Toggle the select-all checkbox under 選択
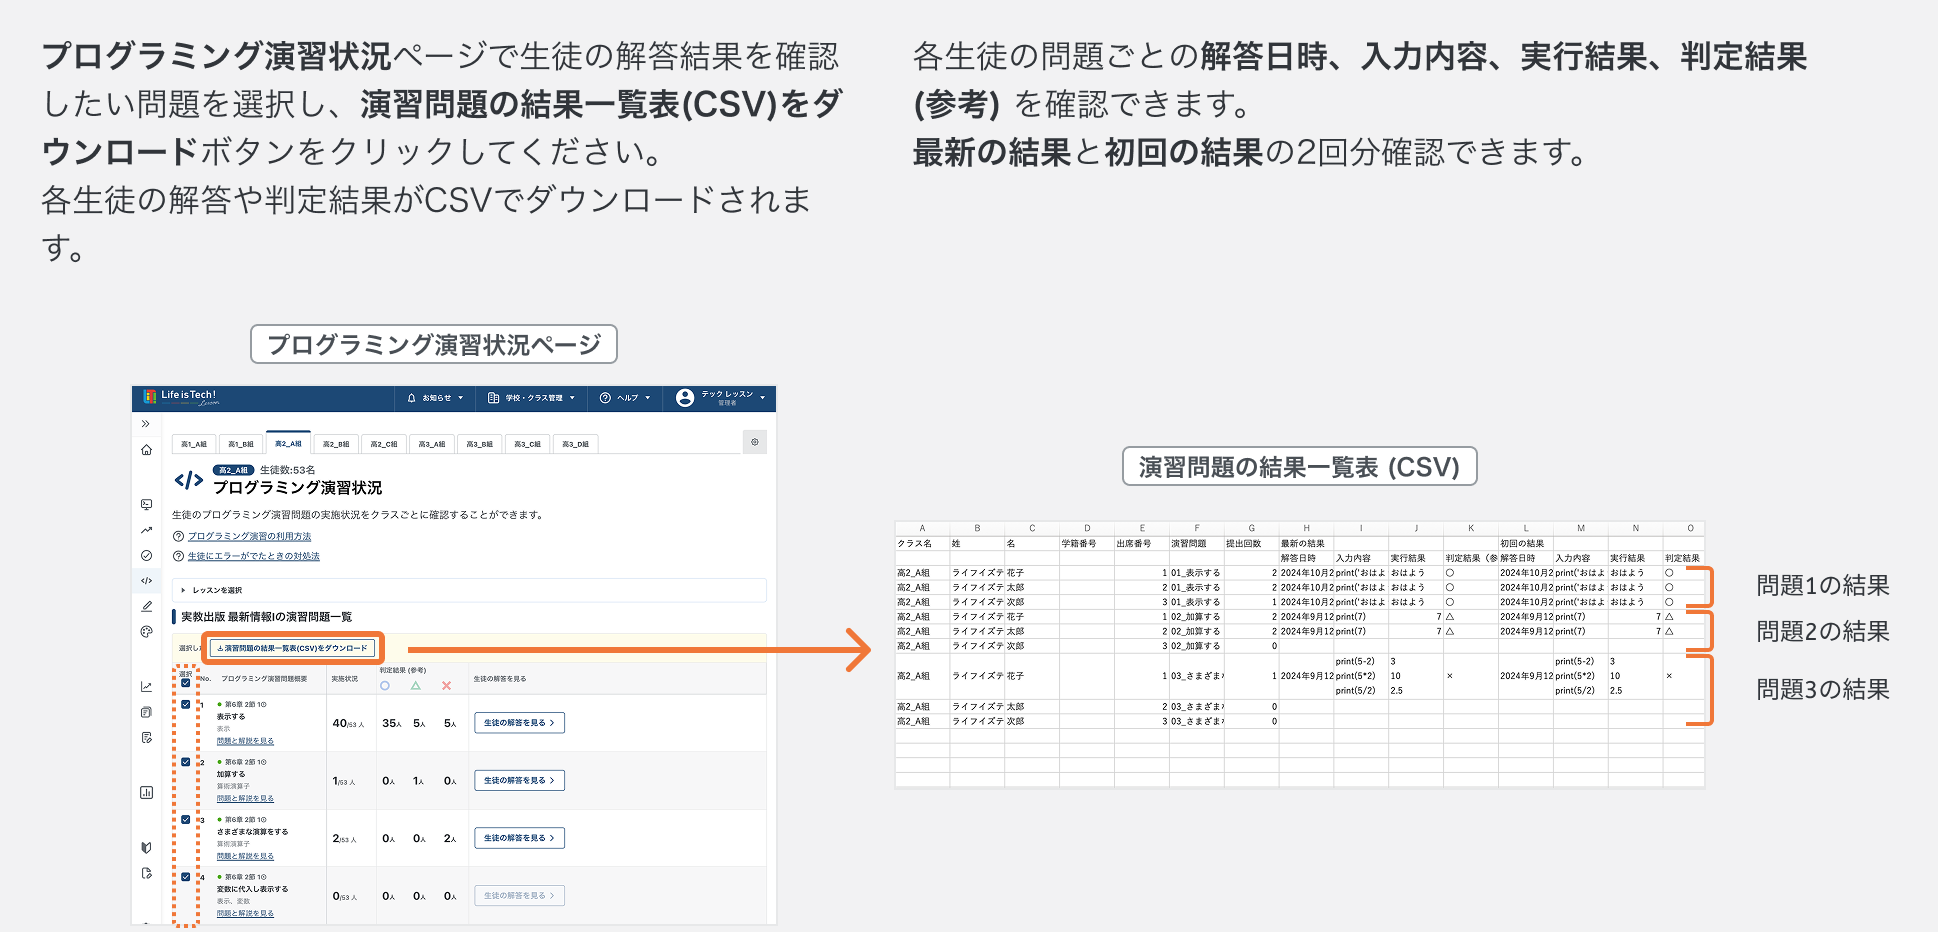The width and height of the screenshot is (1938, 932). point(186,683)
